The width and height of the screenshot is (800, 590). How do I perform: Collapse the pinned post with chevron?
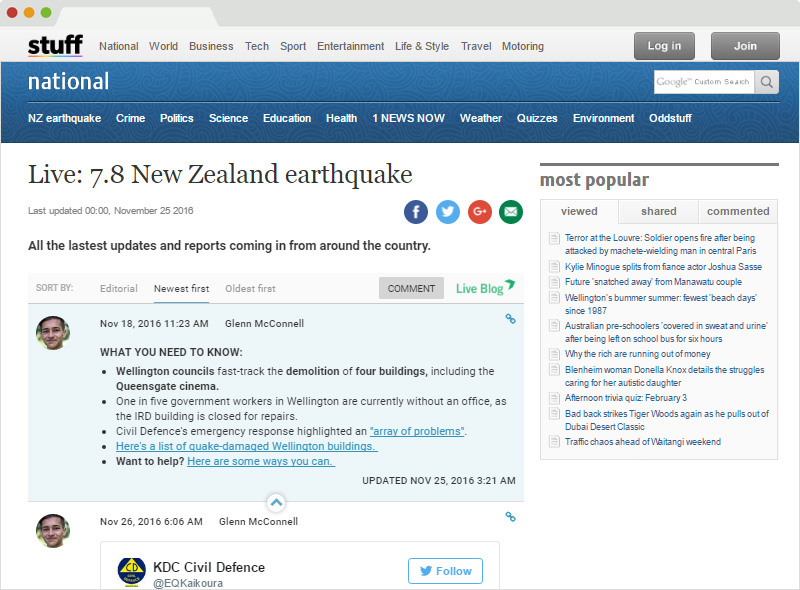click(276, 502)
